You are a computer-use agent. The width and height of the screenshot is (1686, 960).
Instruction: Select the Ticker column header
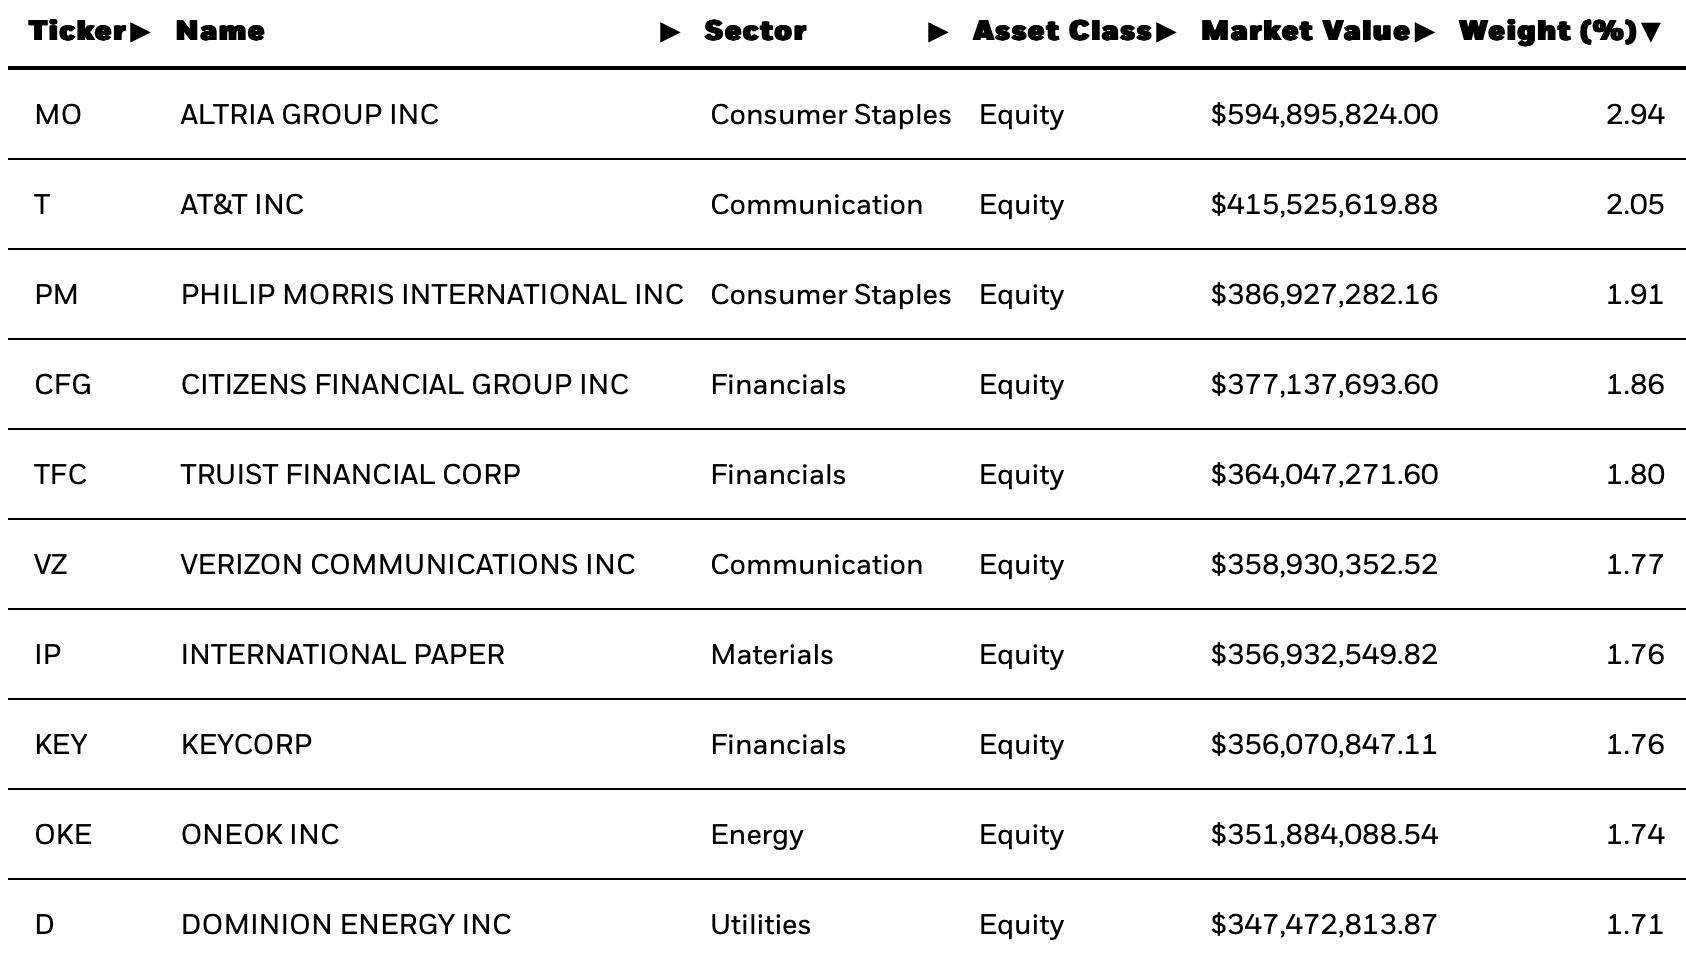78,31
